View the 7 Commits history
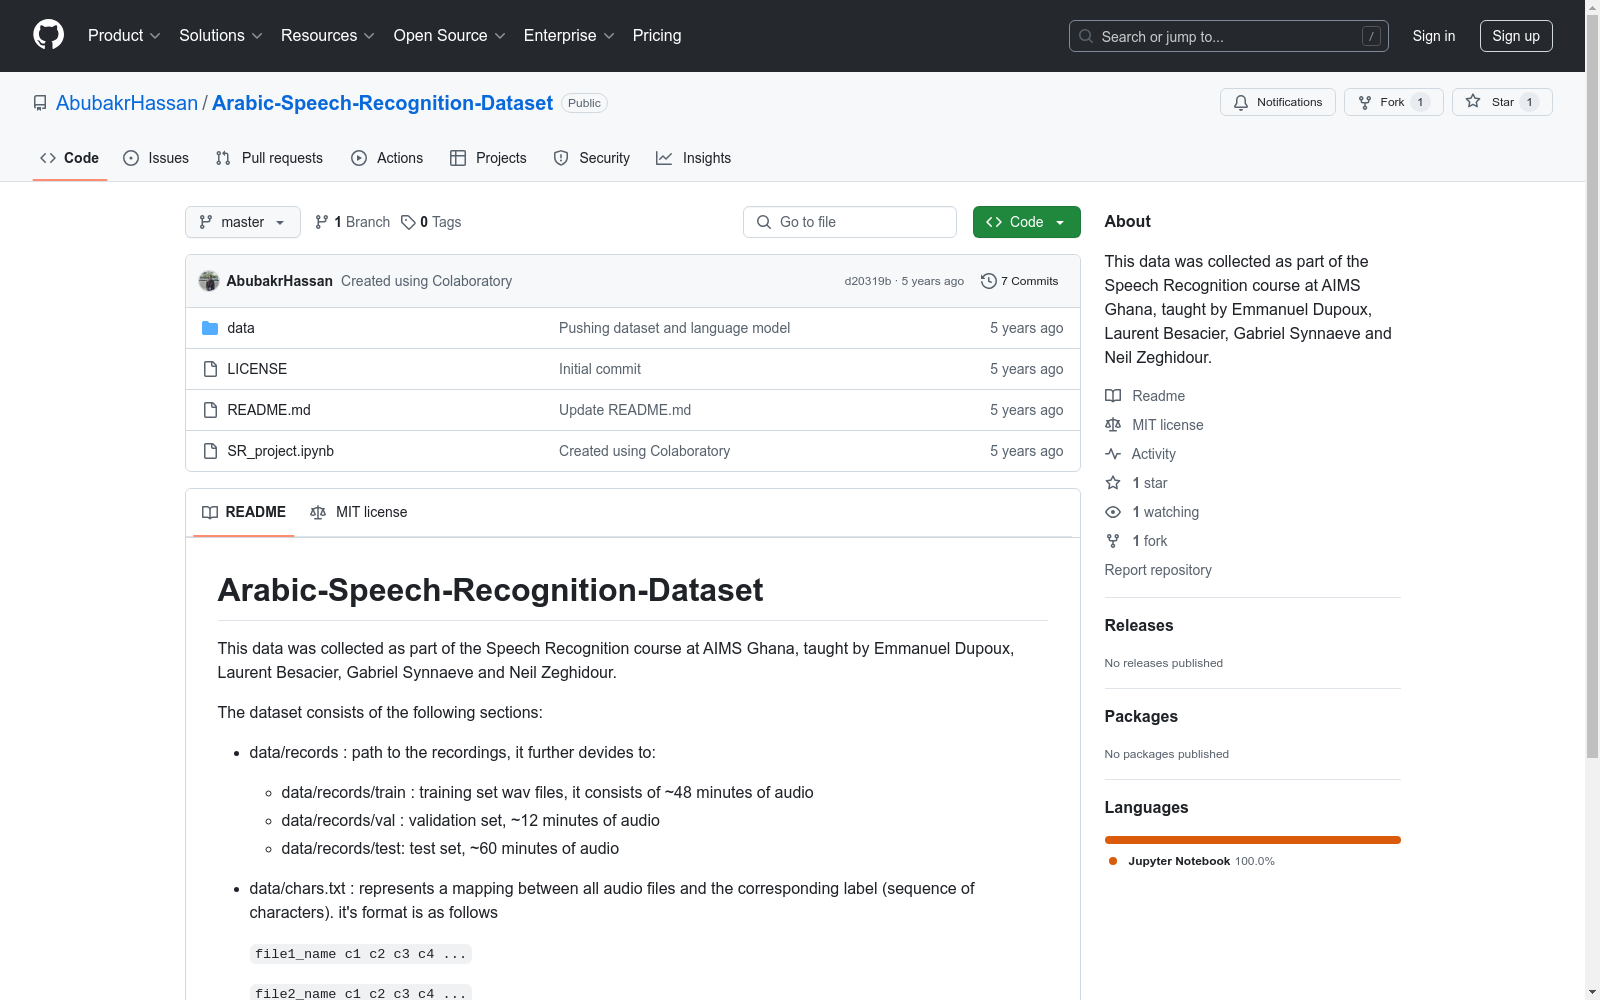 point(1020,281)
